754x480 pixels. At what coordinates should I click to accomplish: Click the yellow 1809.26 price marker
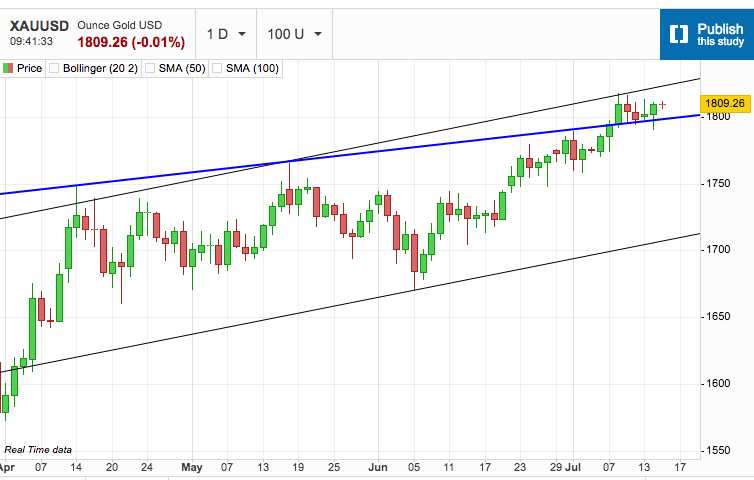725,103
